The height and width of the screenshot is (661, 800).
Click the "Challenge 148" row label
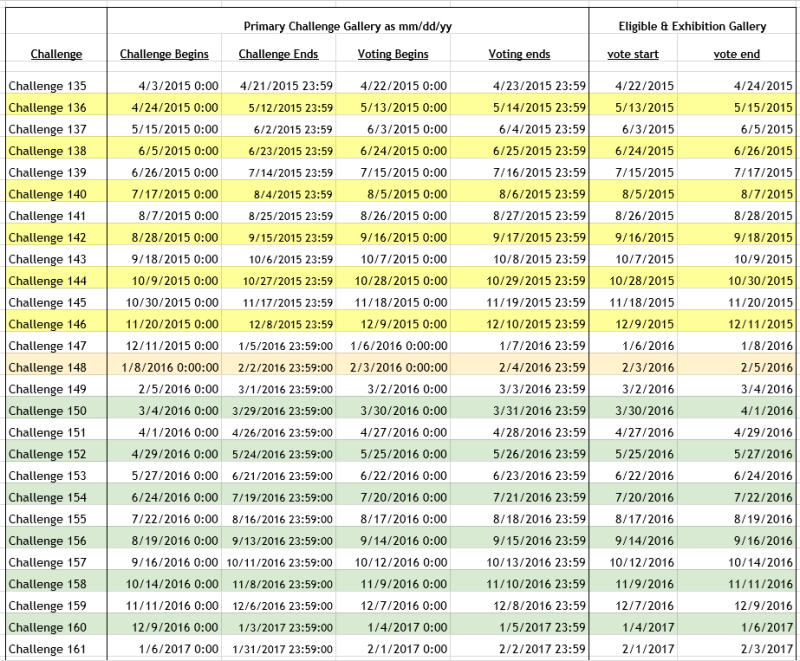pos(47,368)
